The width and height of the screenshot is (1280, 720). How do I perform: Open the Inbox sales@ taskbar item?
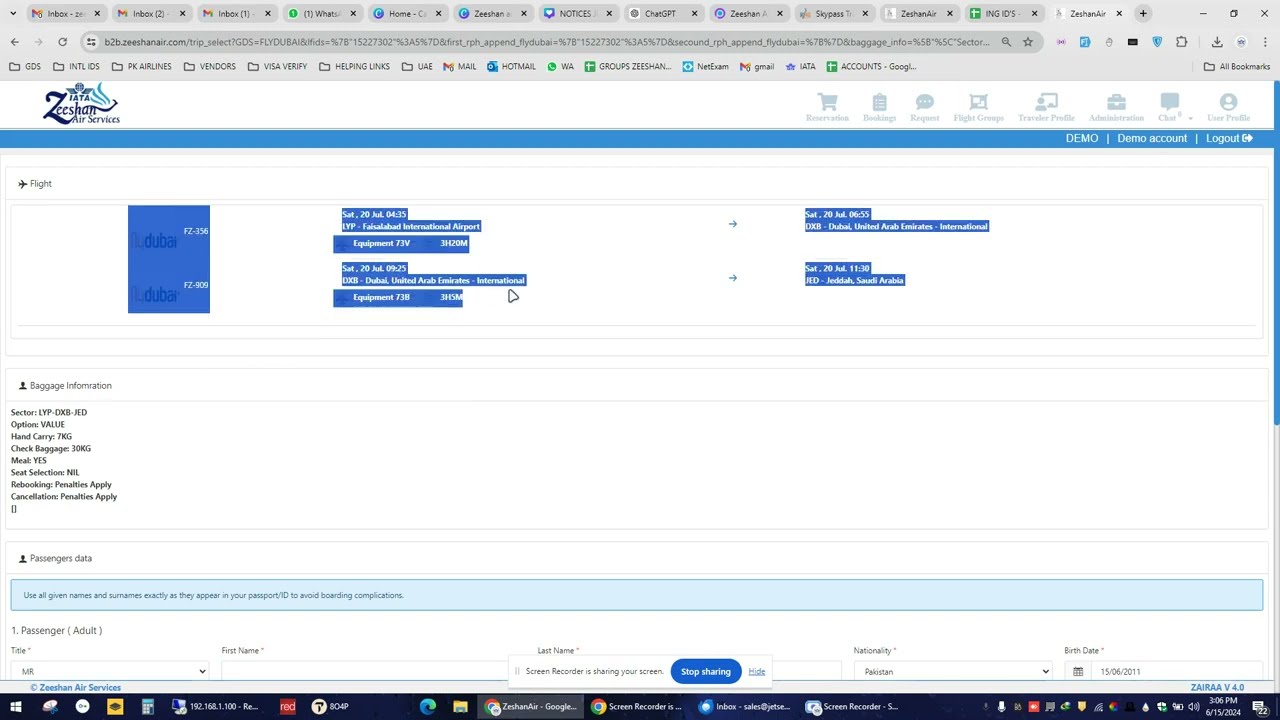click(x=745, y=707)
